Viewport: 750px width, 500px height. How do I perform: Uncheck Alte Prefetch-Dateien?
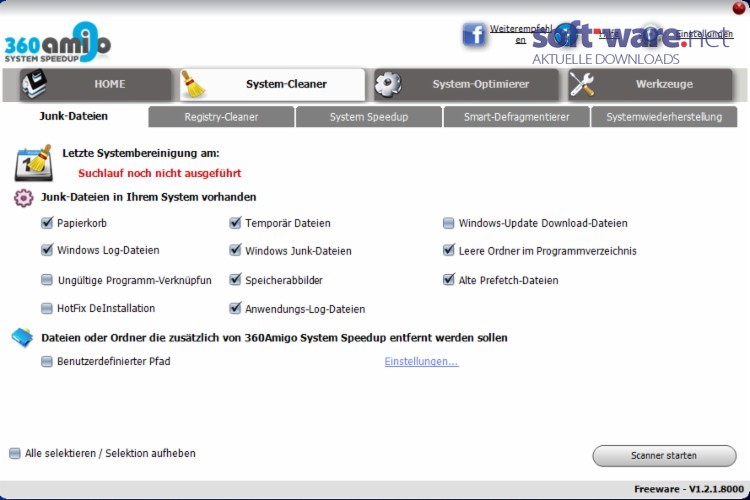pos(448,279)
